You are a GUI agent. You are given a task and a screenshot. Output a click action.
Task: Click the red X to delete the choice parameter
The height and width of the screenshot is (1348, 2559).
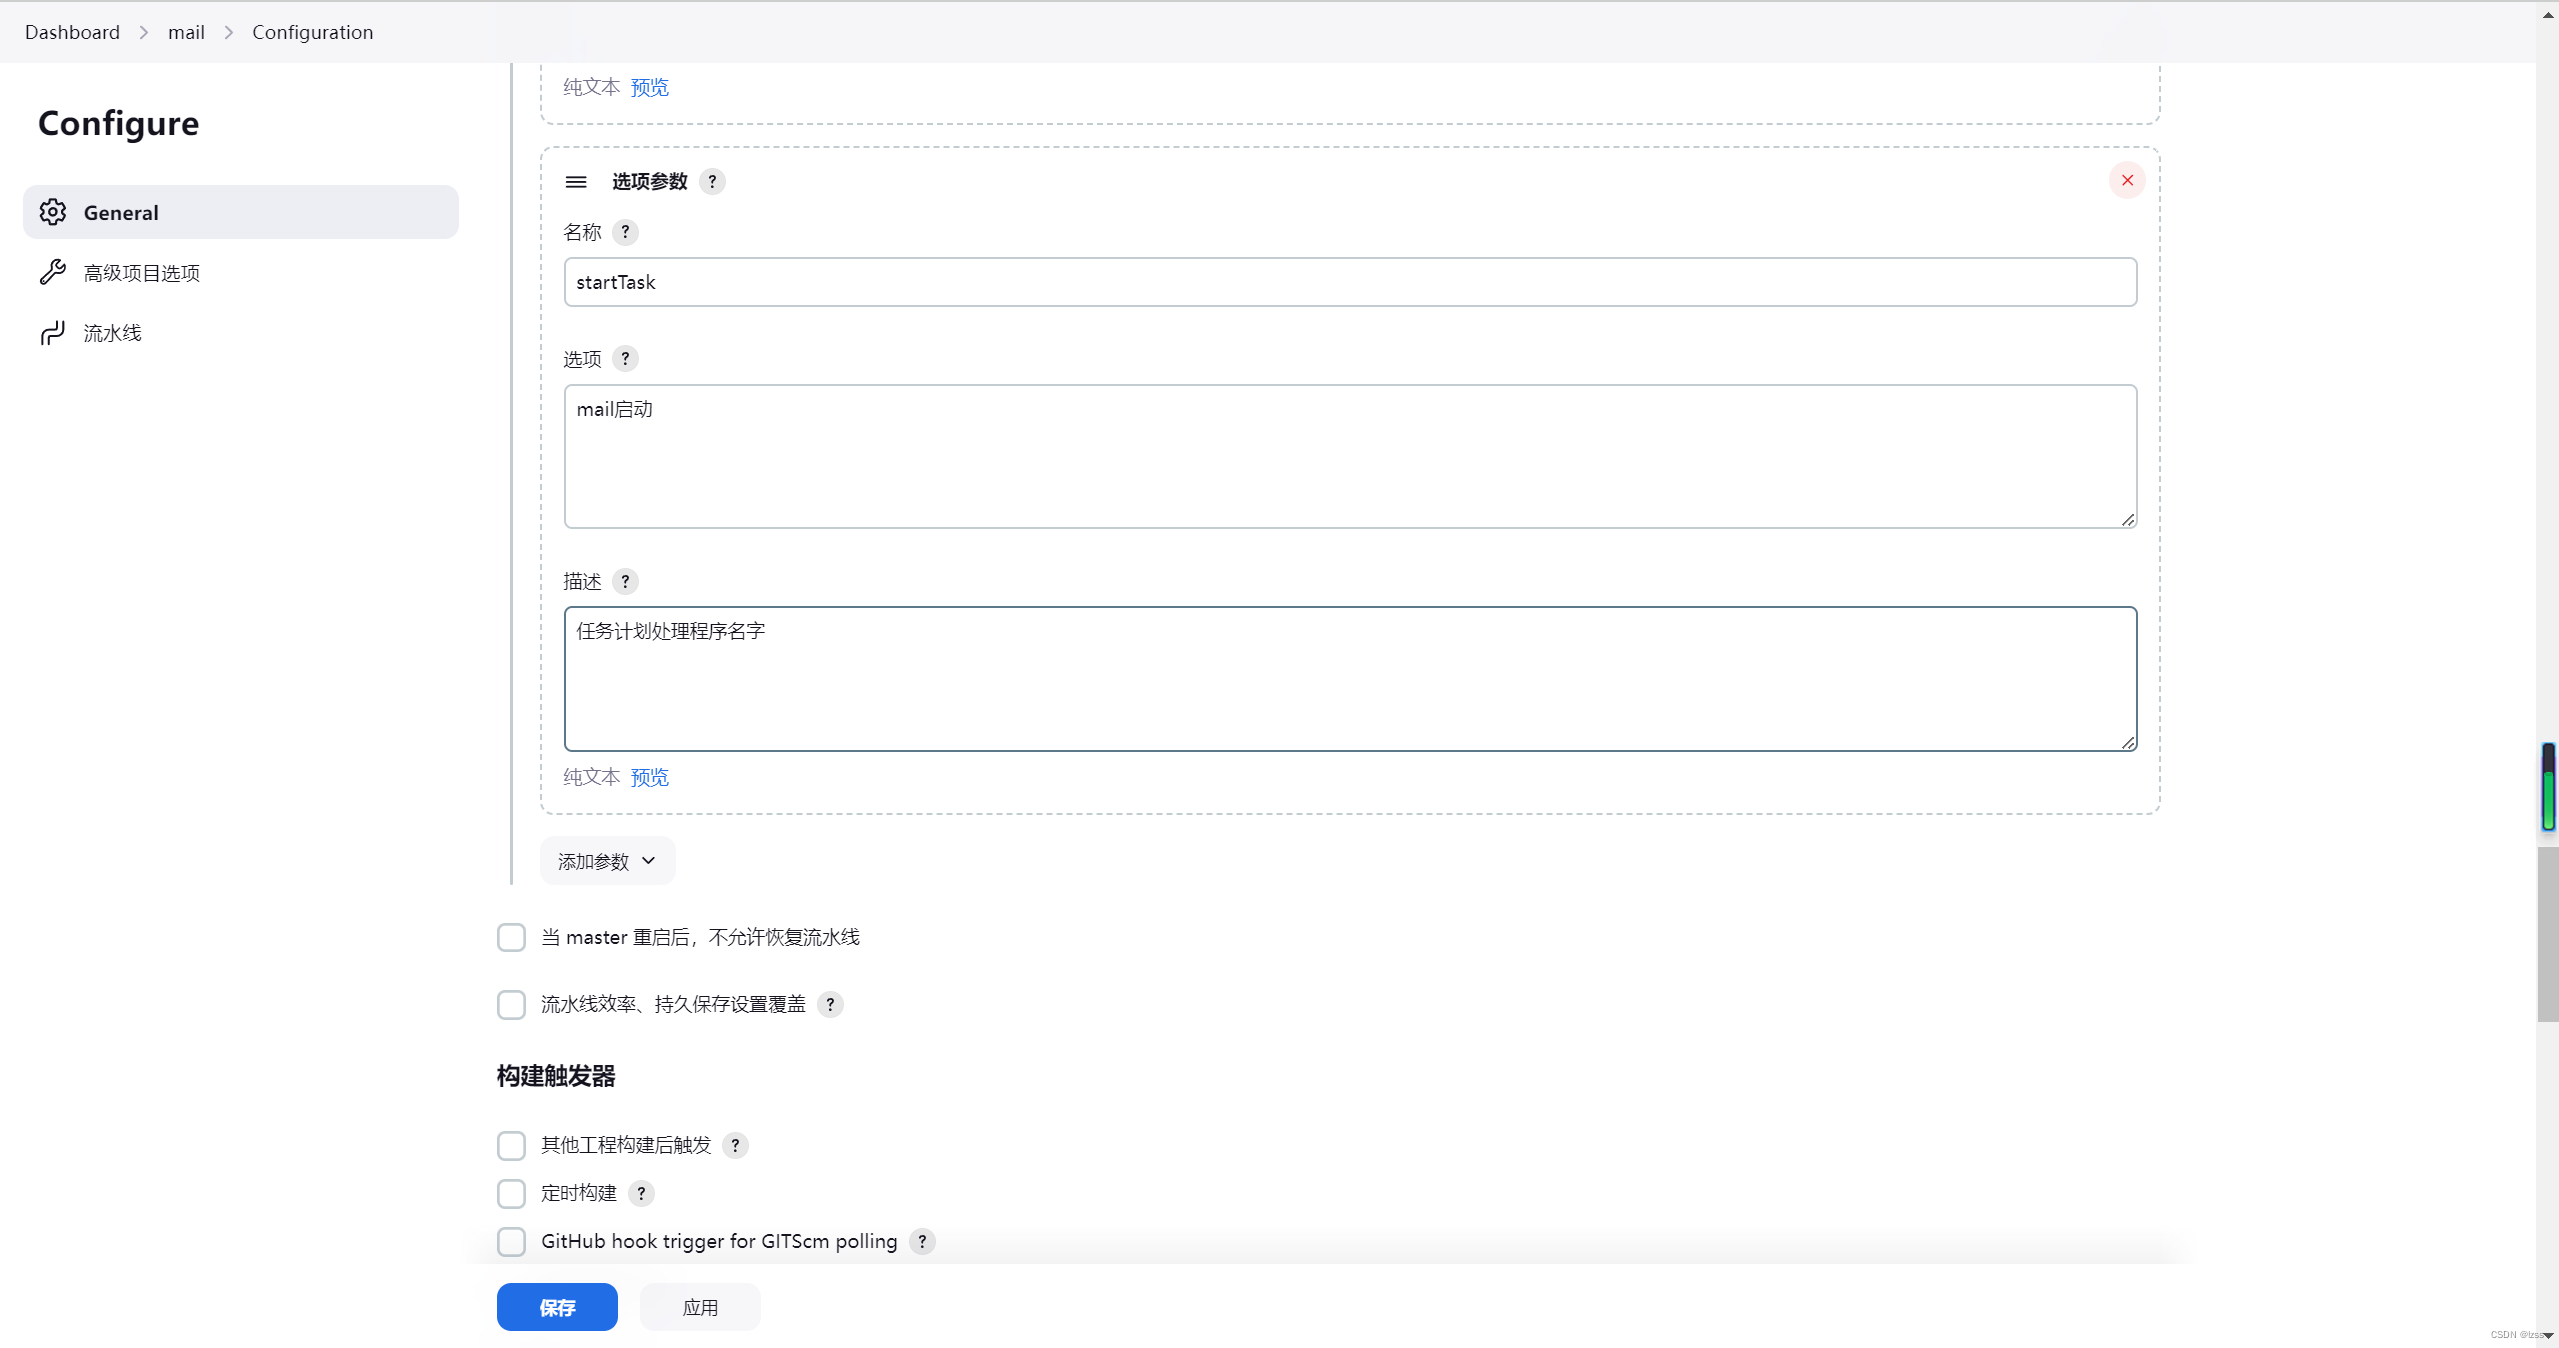(2127, 180)
